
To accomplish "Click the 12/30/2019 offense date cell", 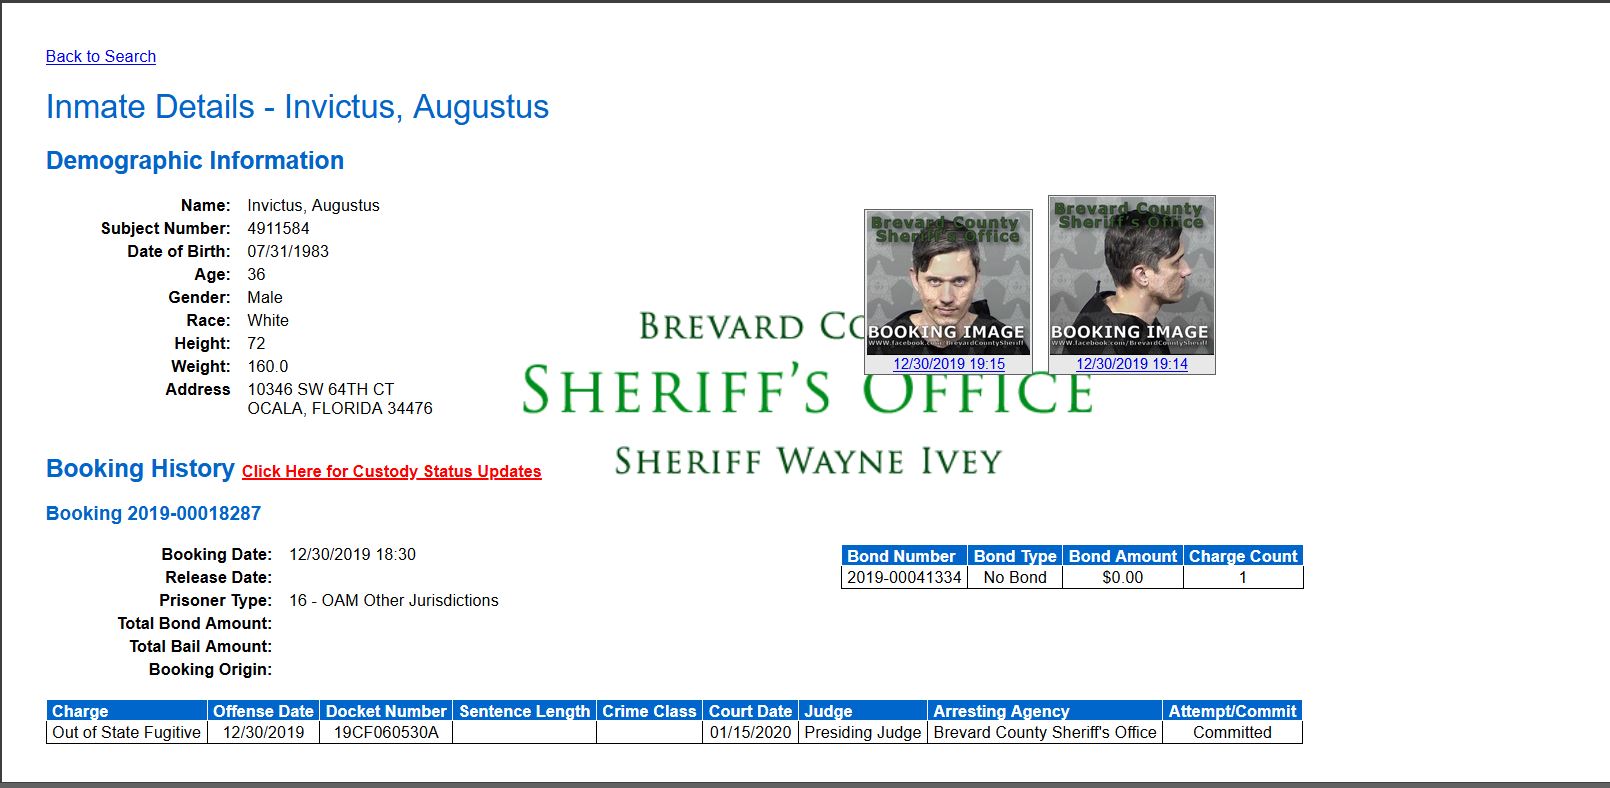I will [x=263, y=733].
